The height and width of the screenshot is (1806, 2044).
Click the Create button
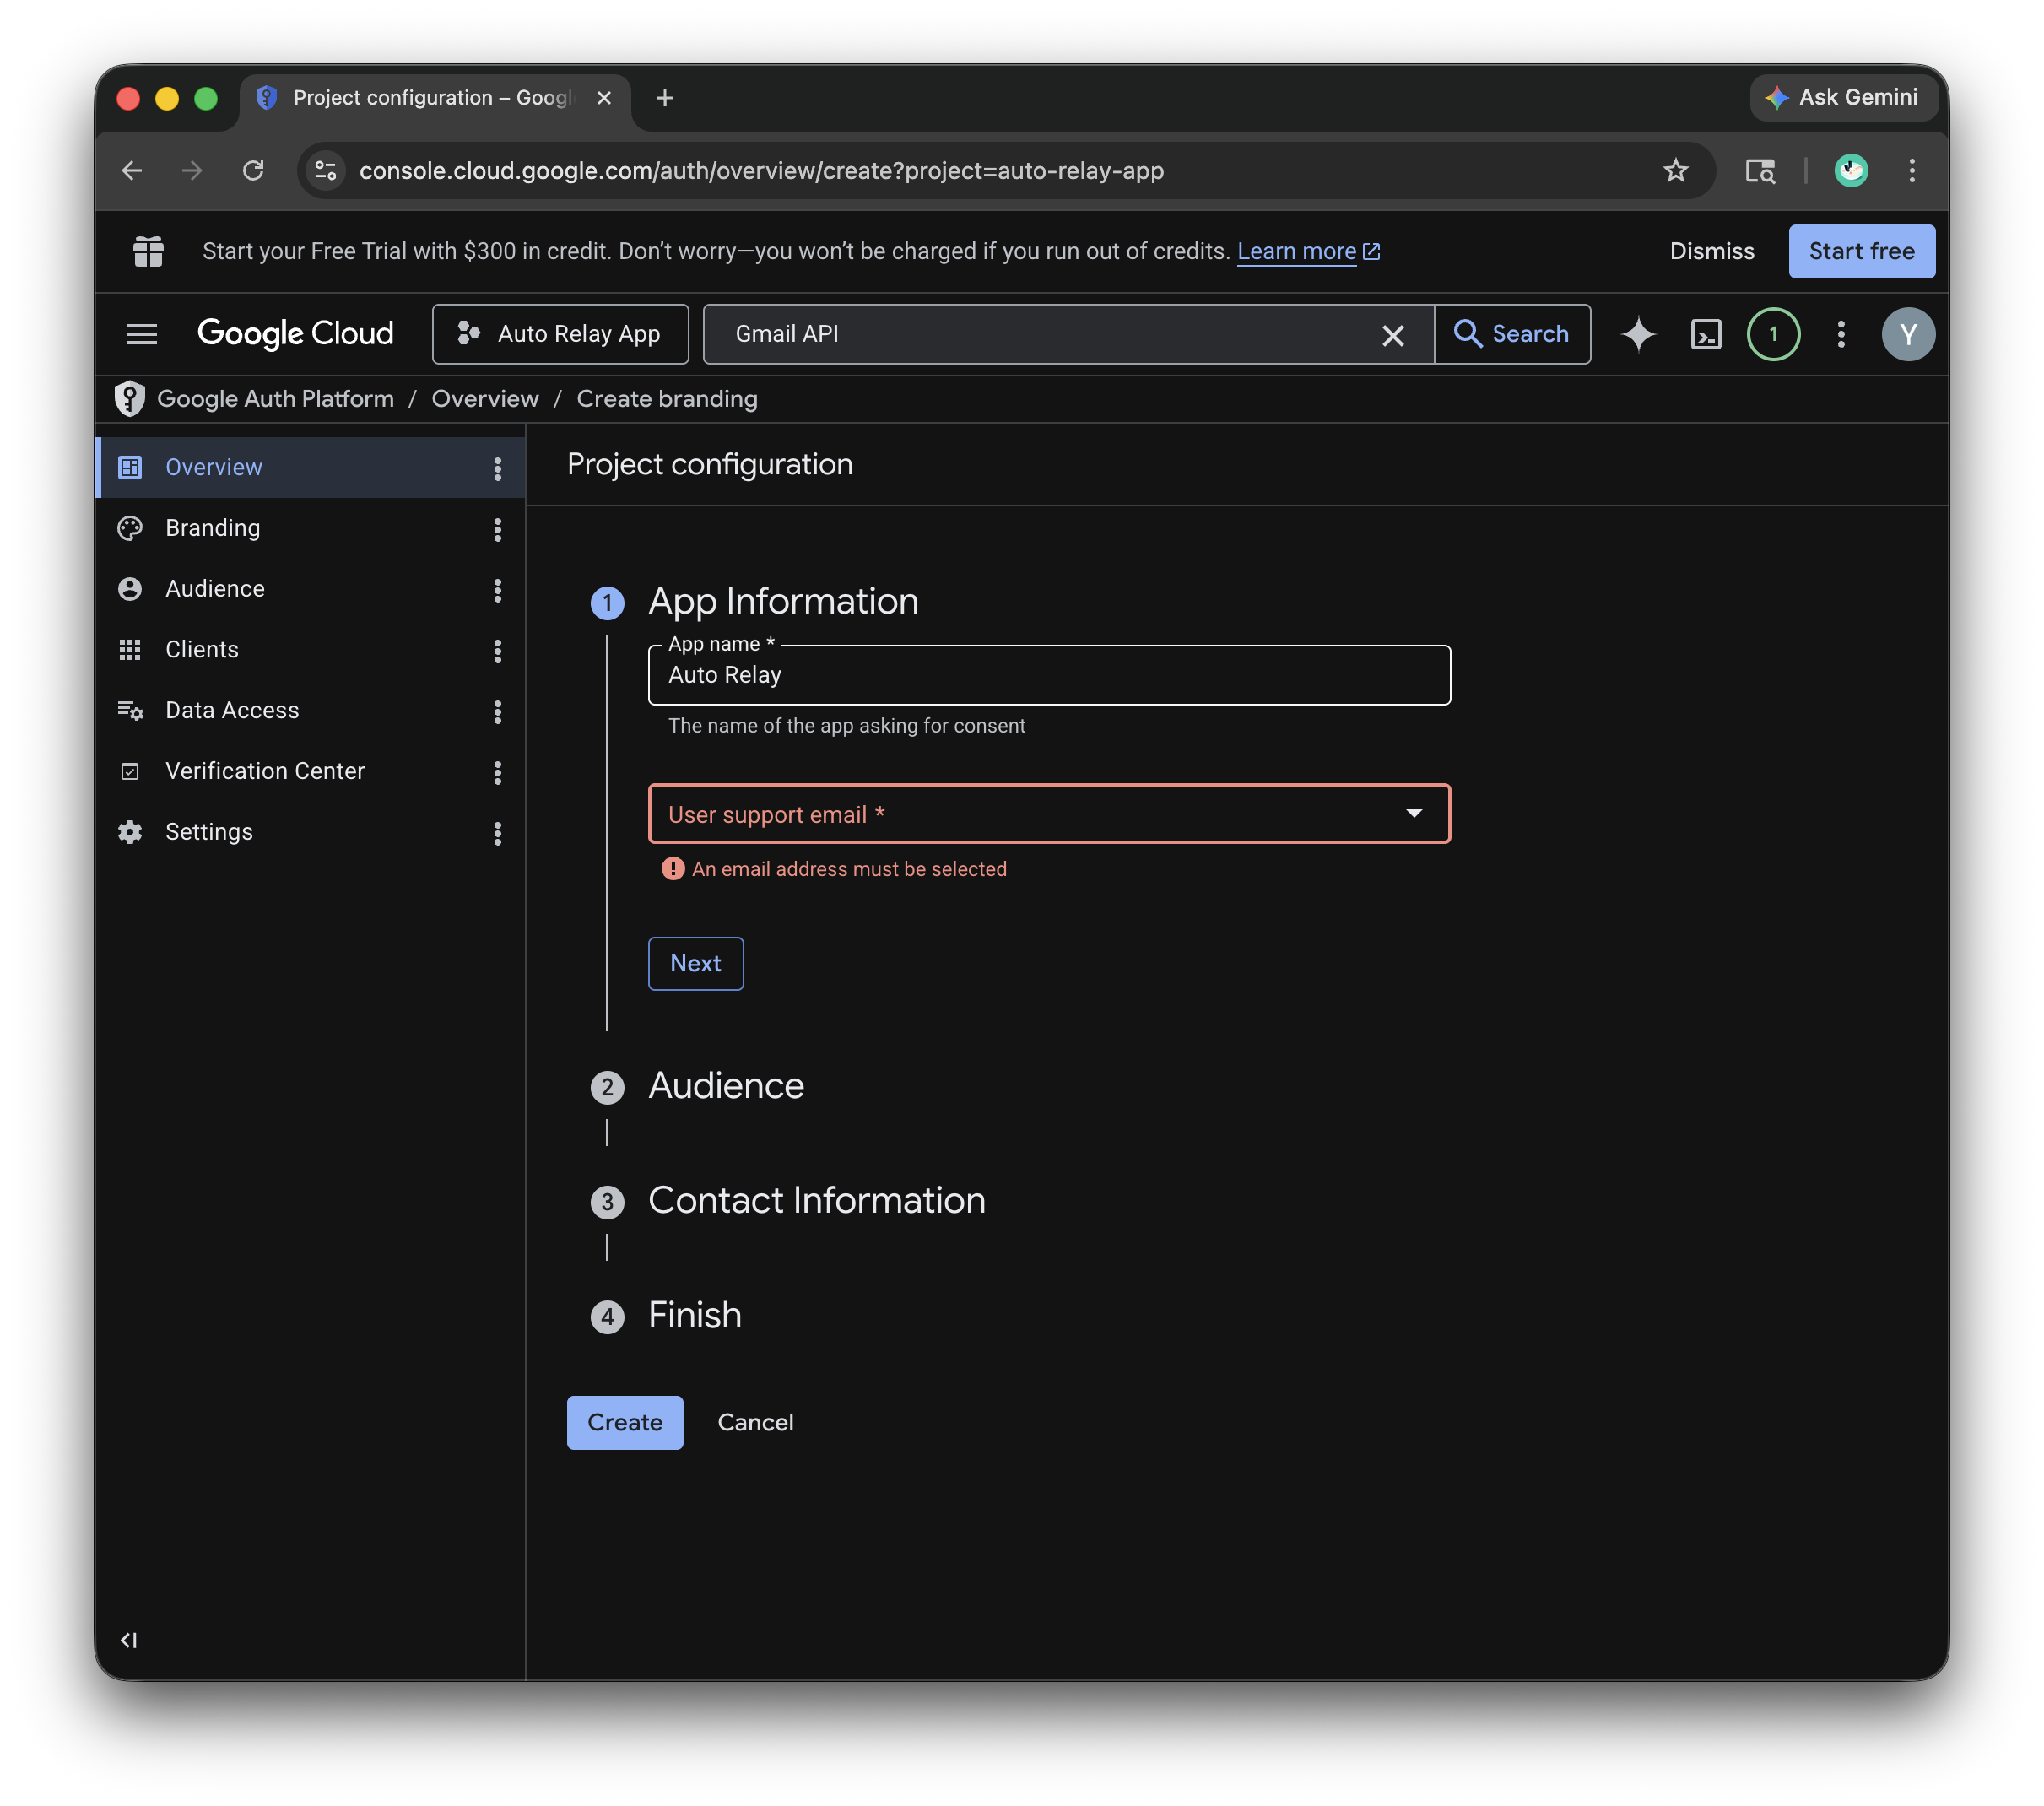tap(624, 1422)
